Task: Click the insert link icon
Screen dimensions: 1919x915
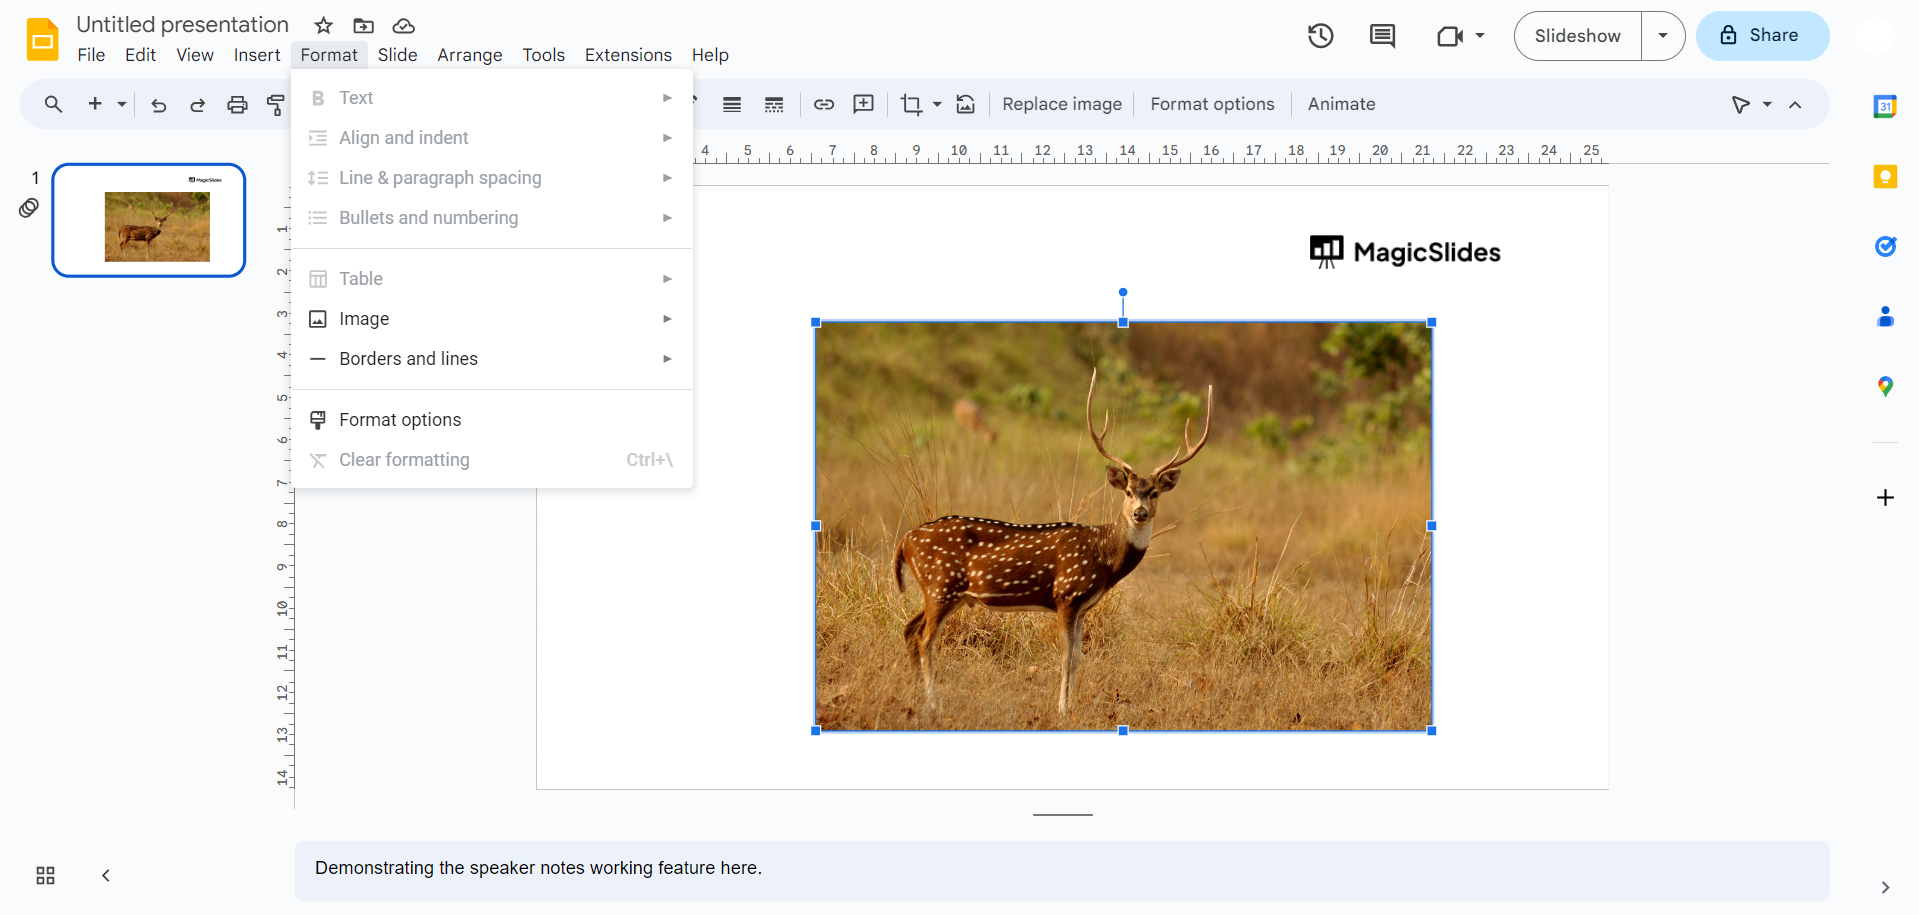Action: pyautogui.click(x=823, y=105)
